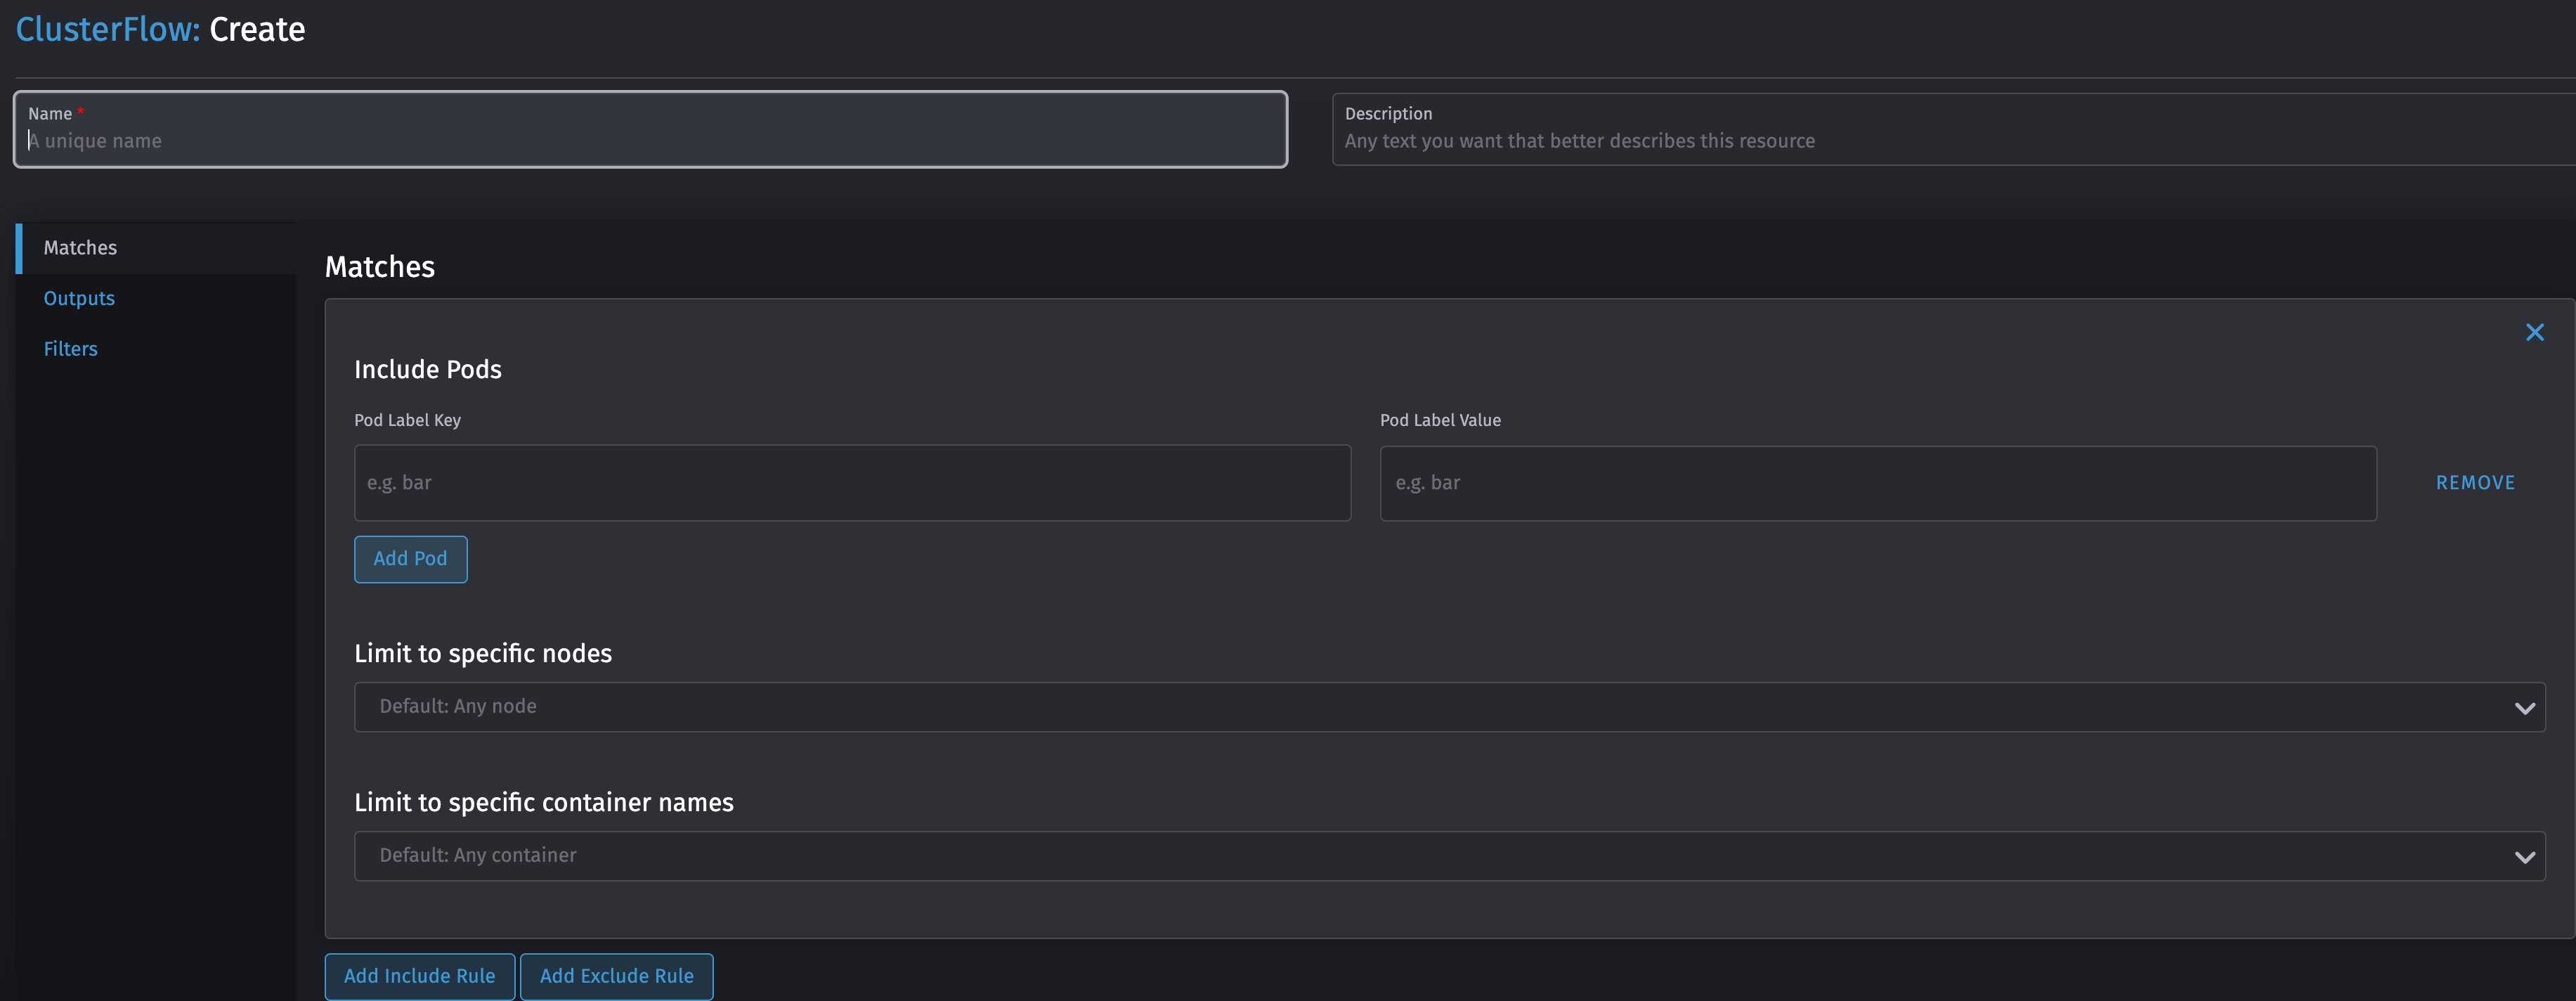The image size is (2576, 1001).
Task: Click the ClusterFlow heading link
Action: click(104, 29)
